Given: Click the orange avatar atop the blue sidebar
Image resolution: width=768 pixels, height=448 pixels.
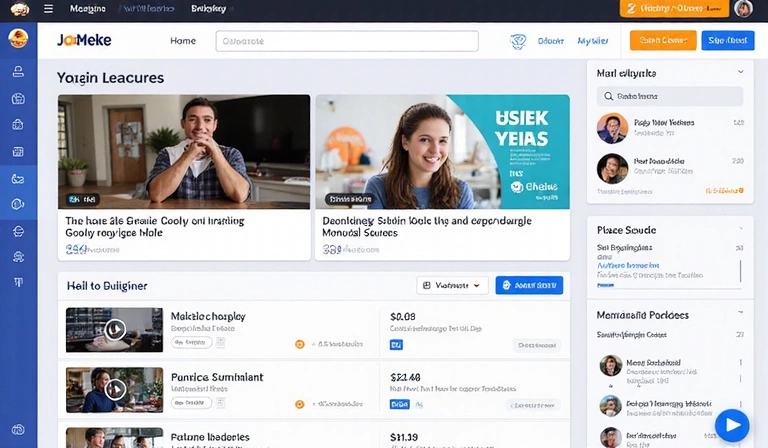Looking at the screenshot, I should tap(18, 39).
